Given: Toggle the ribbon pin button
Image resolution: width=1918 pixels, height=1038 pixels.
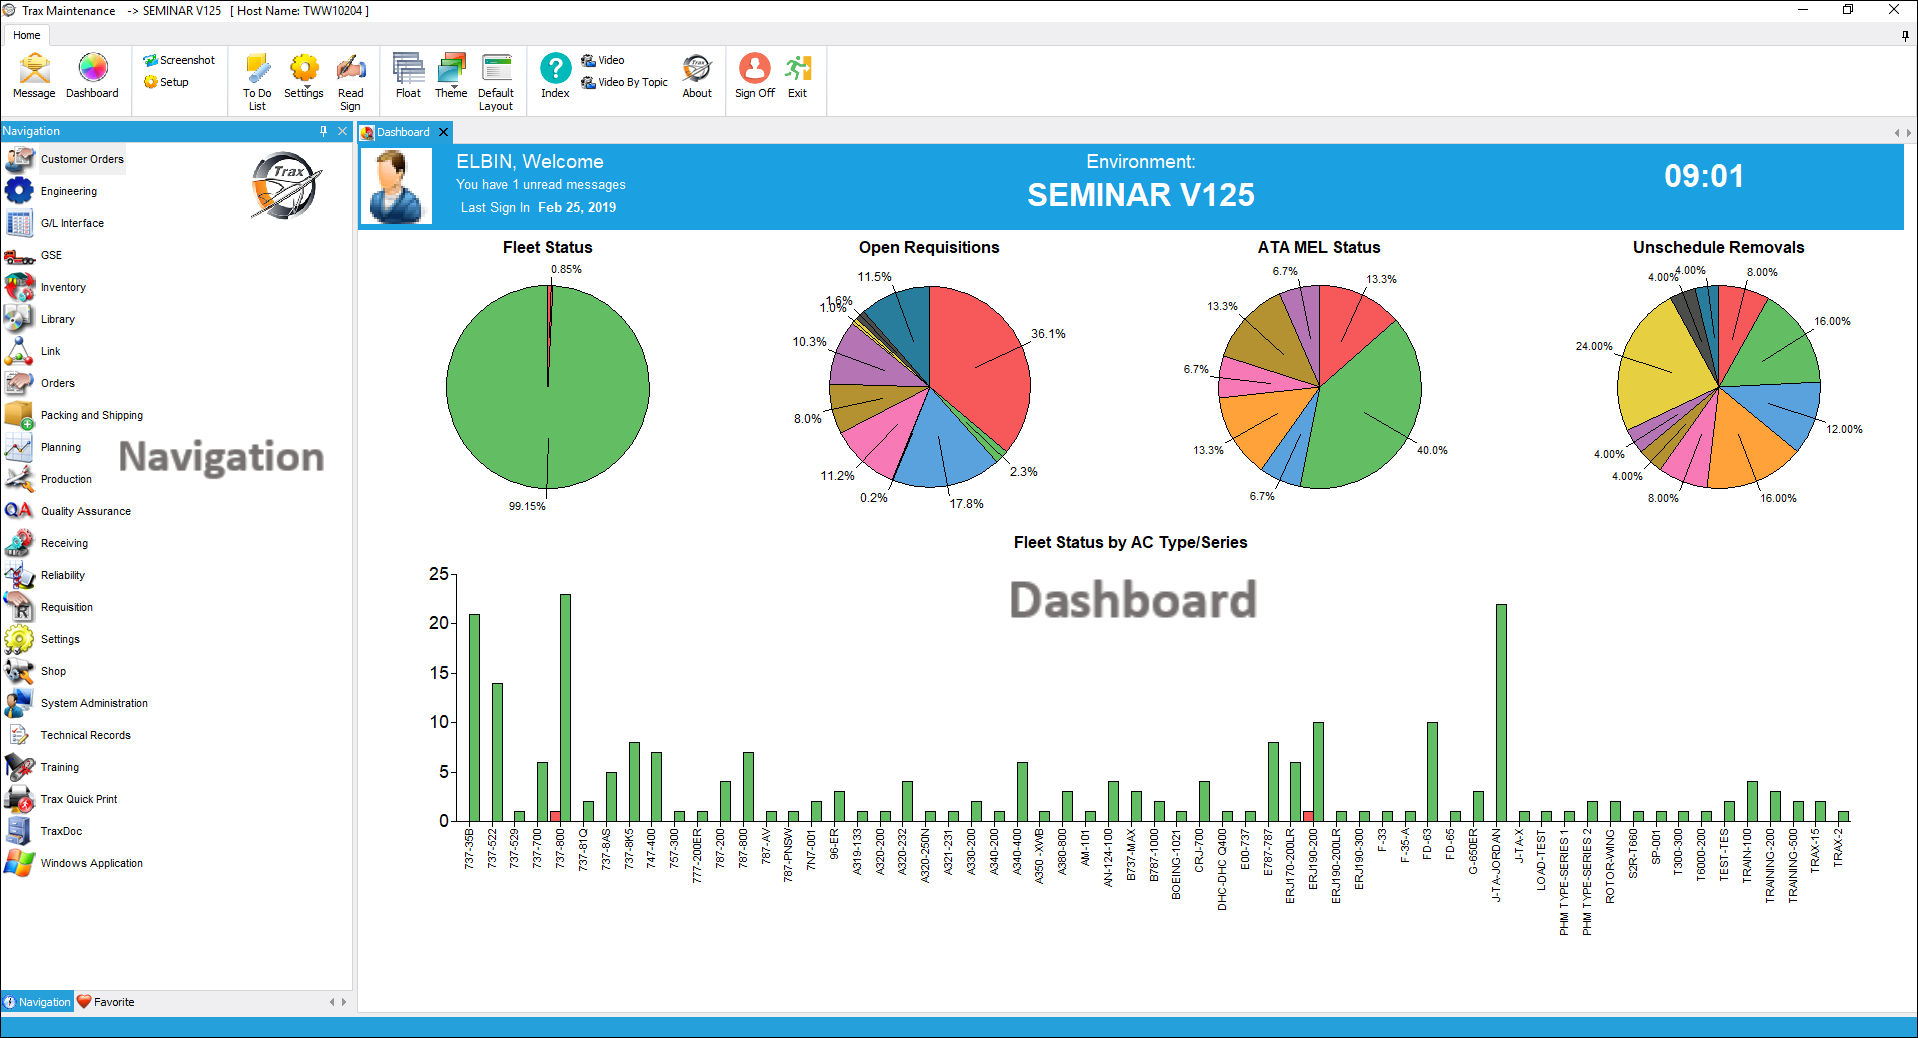Looking at the screenshot, I should coord(1905,35).
